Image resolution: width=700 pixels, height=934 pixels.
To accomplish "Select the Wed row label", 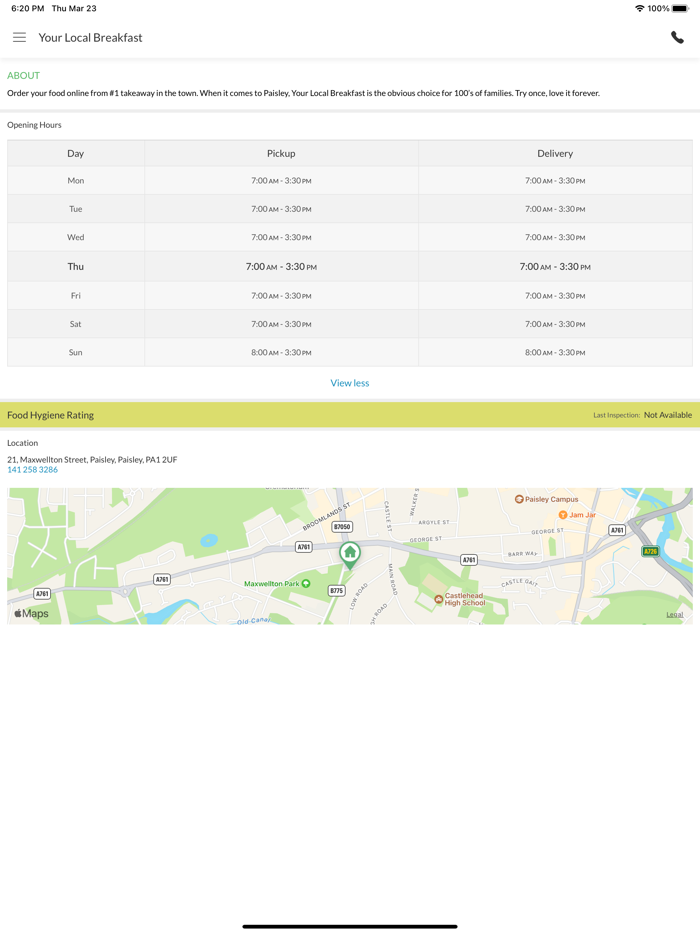I will 76,237.
